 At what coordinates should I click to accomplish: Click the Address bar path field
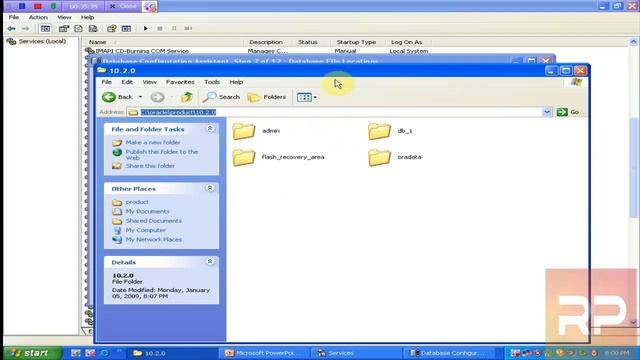click(335, 112)
